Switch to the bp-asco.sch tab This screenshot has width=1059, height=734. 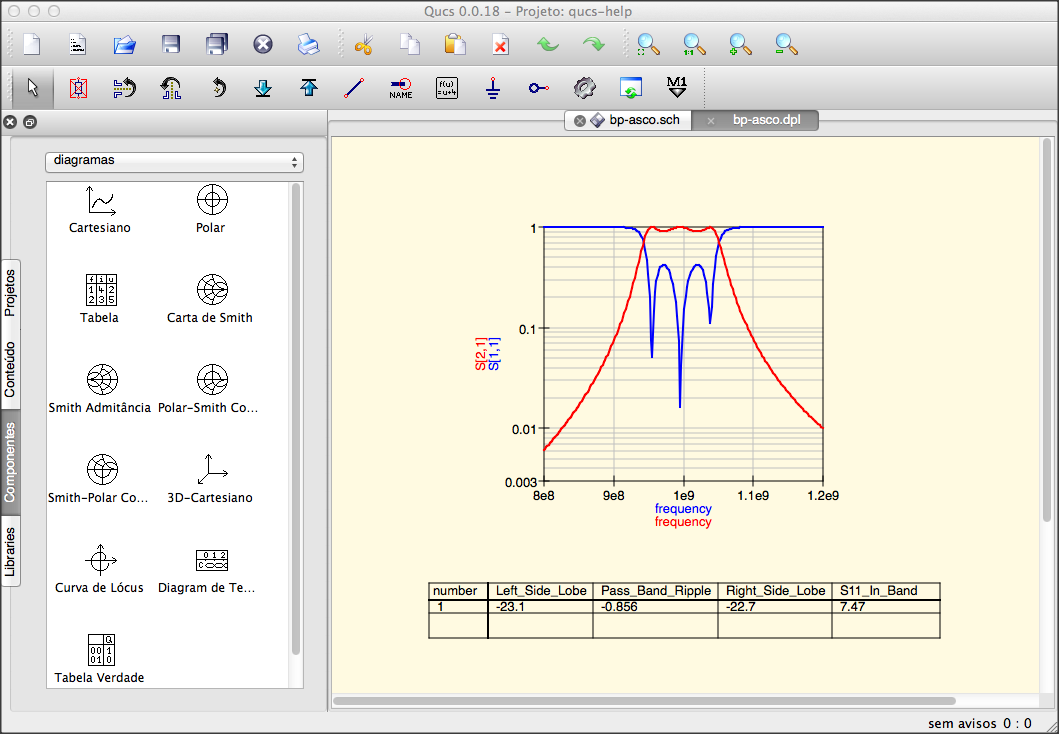click(x=628, y=120)
